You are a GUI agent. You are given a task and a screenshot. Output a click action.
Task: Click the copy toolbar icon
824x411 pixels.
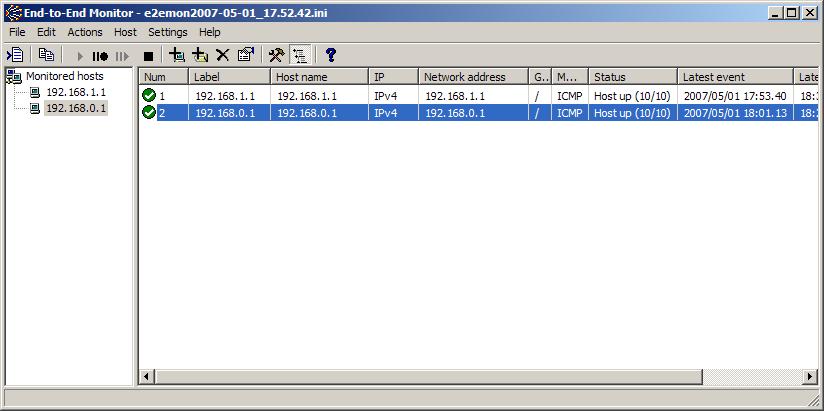[x=46, y=55]
